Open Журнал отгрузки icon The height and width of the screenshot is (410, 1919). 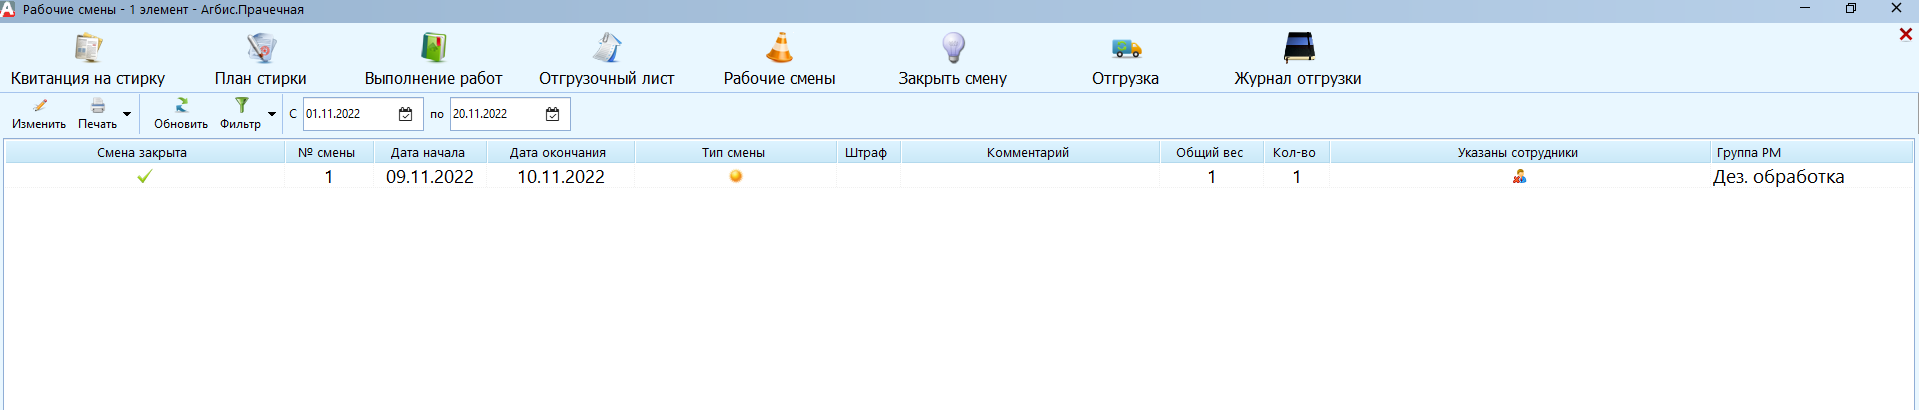click(1298, 48)
